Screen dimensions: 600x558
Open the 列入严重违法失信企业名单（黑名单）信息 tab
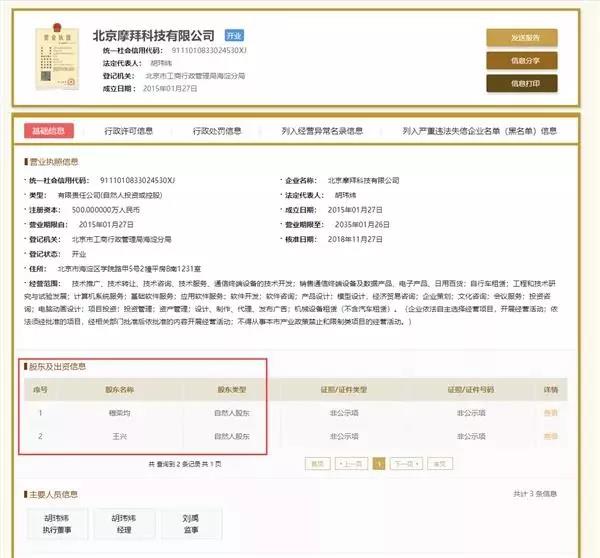point(479,131)
